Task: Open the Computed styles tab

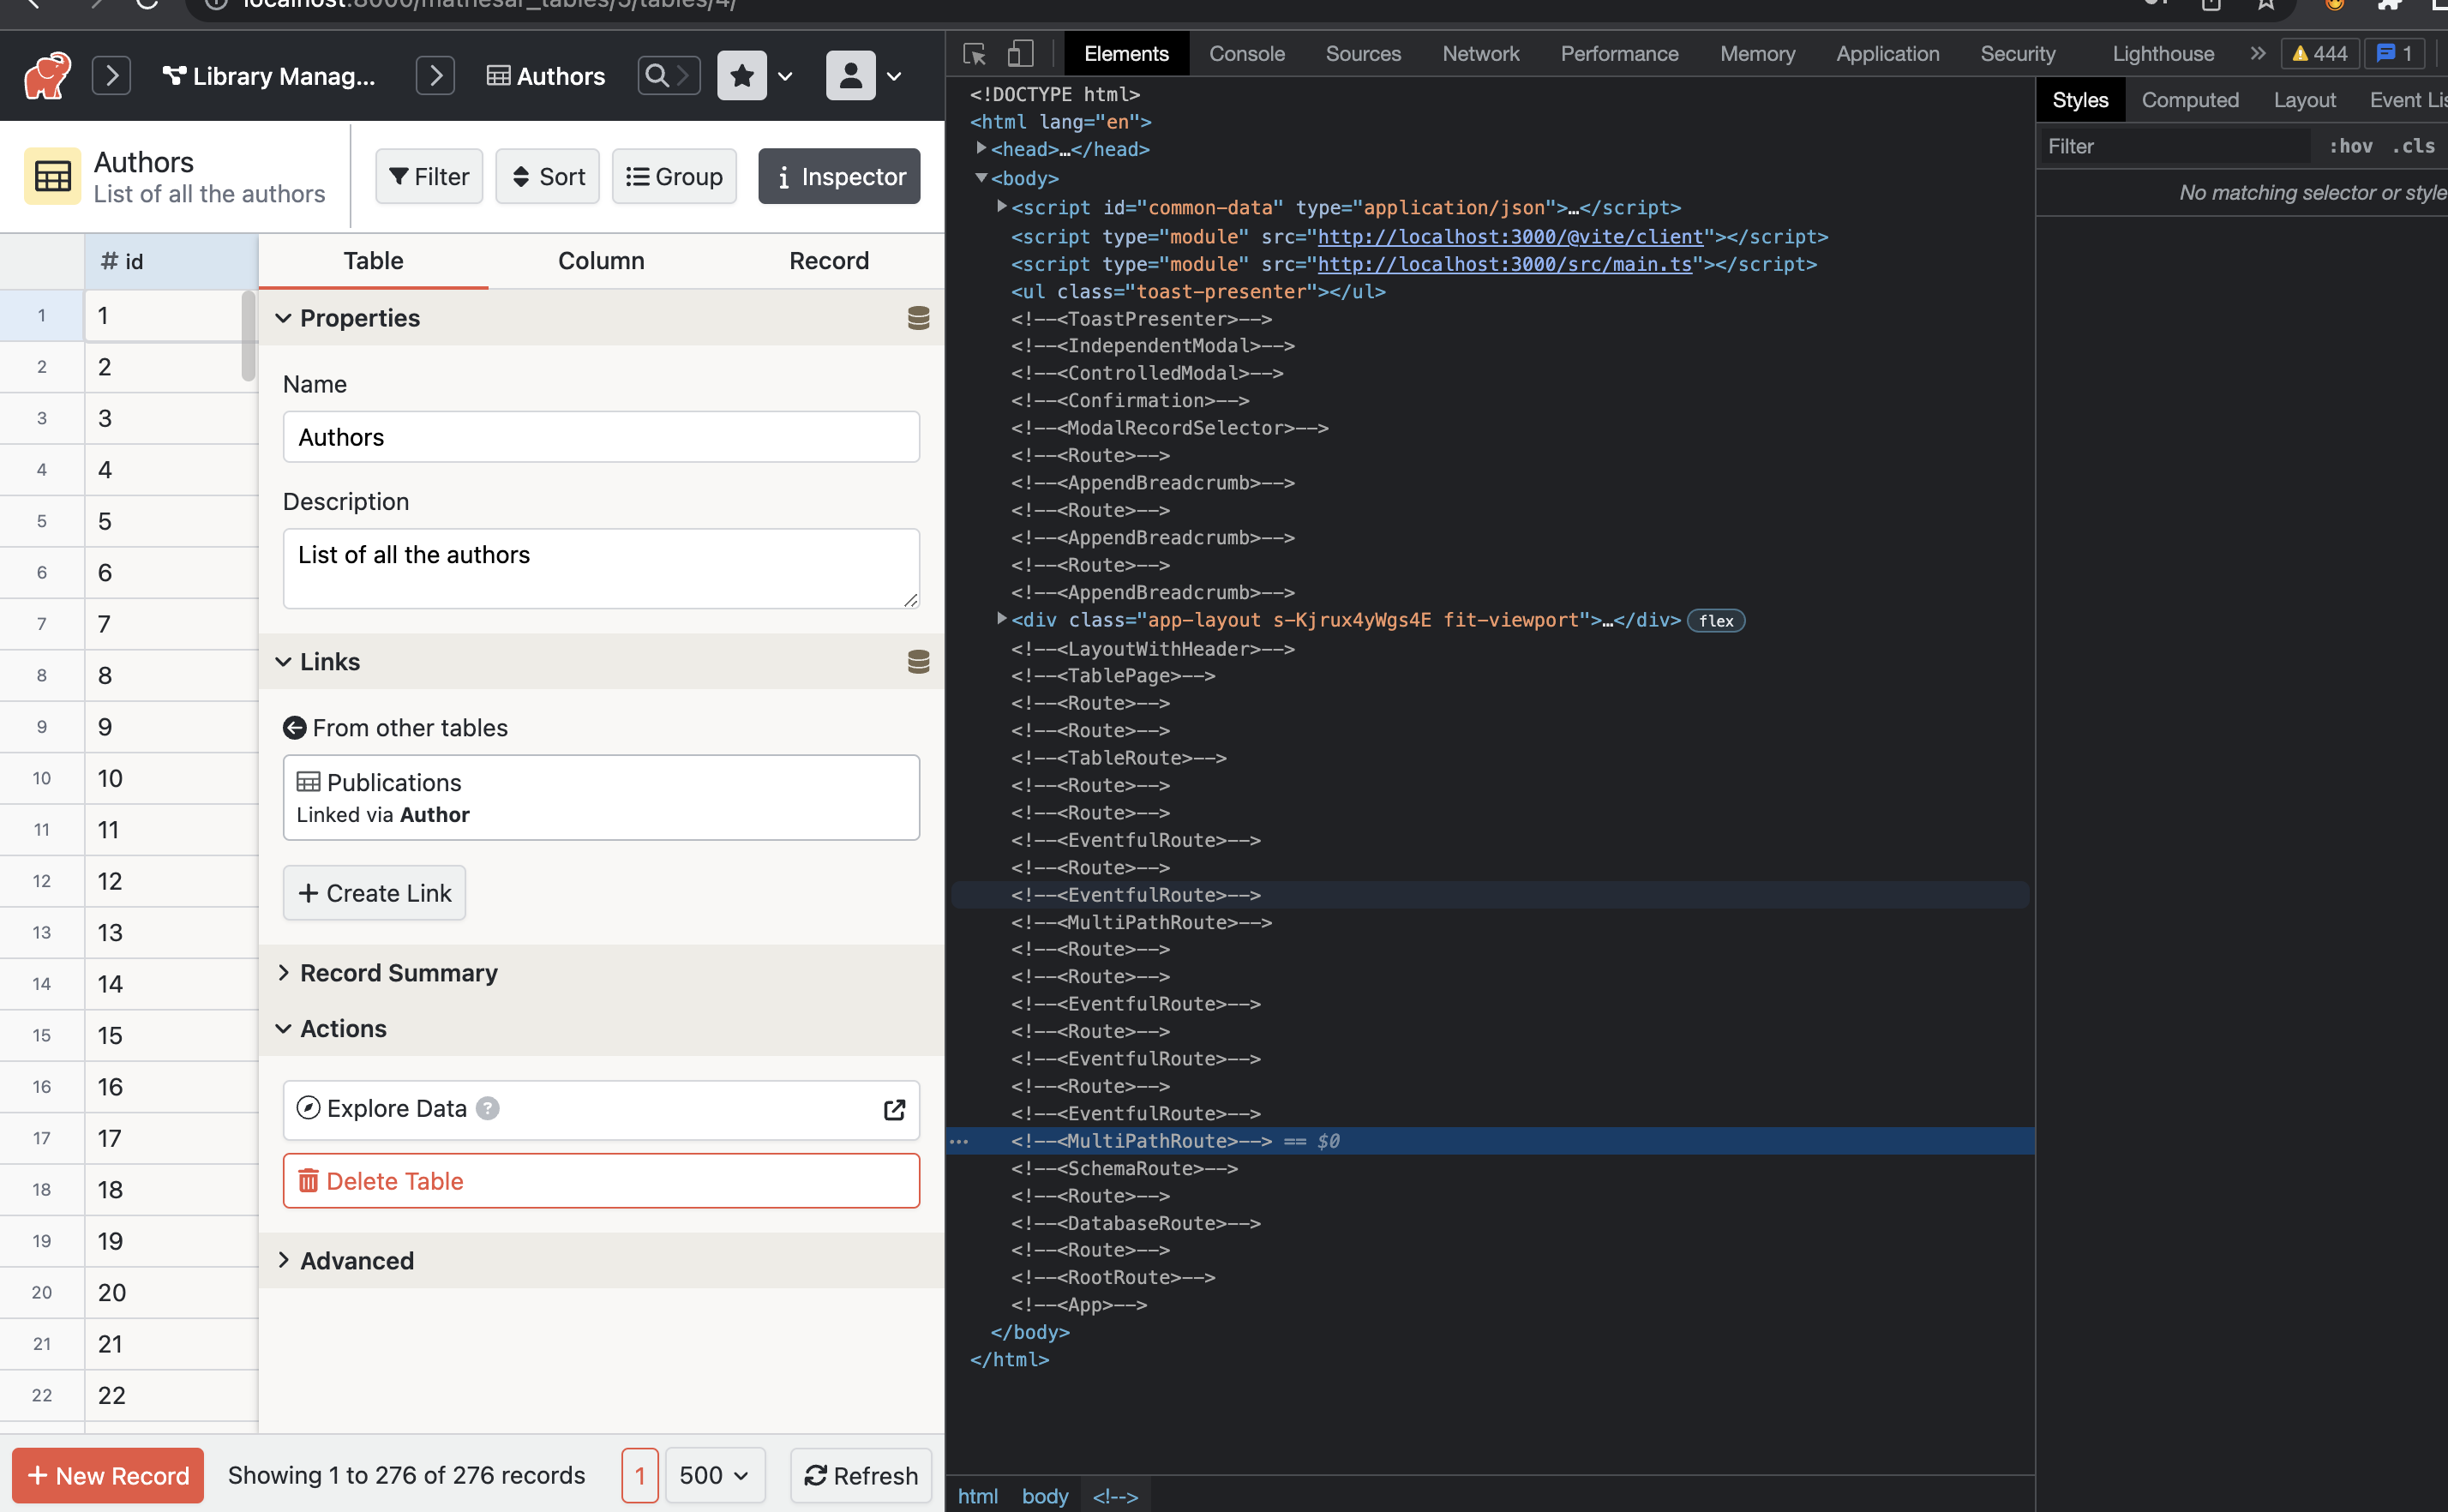Action: [2189, 99]
